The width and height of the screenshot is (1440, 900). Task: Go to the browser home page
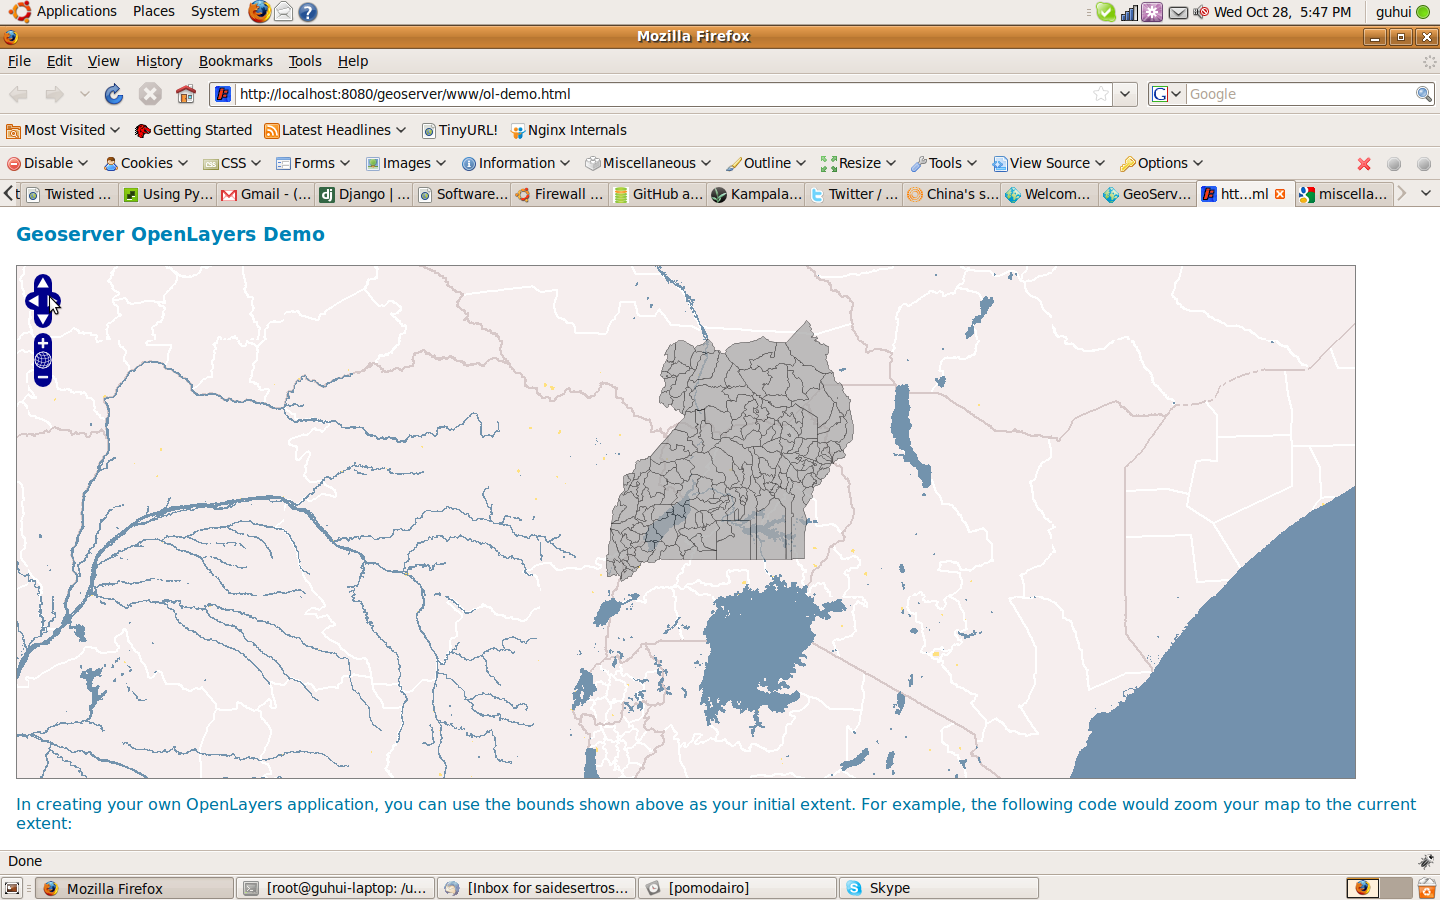(186, 94)
